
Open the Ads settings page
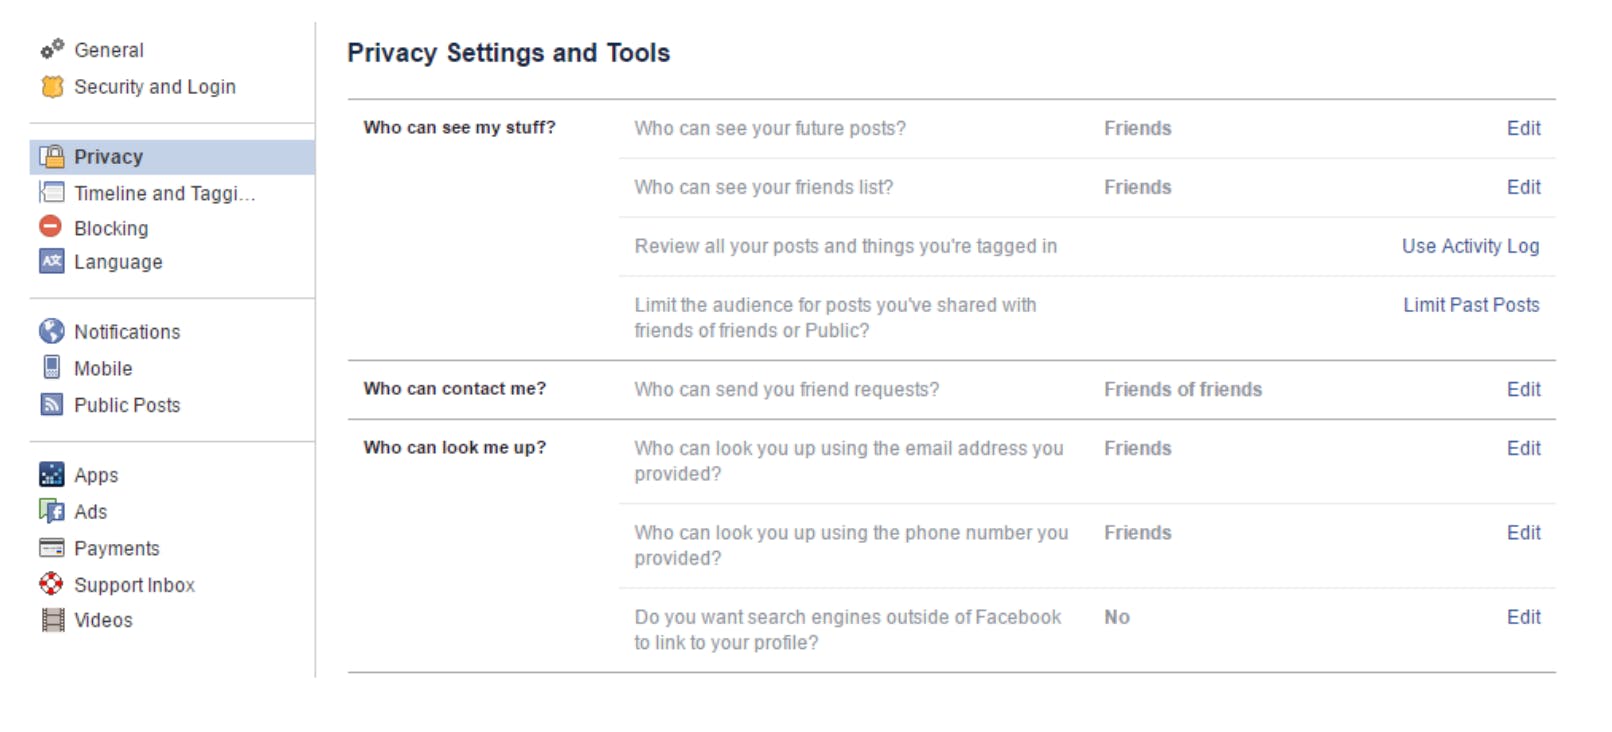90,511
